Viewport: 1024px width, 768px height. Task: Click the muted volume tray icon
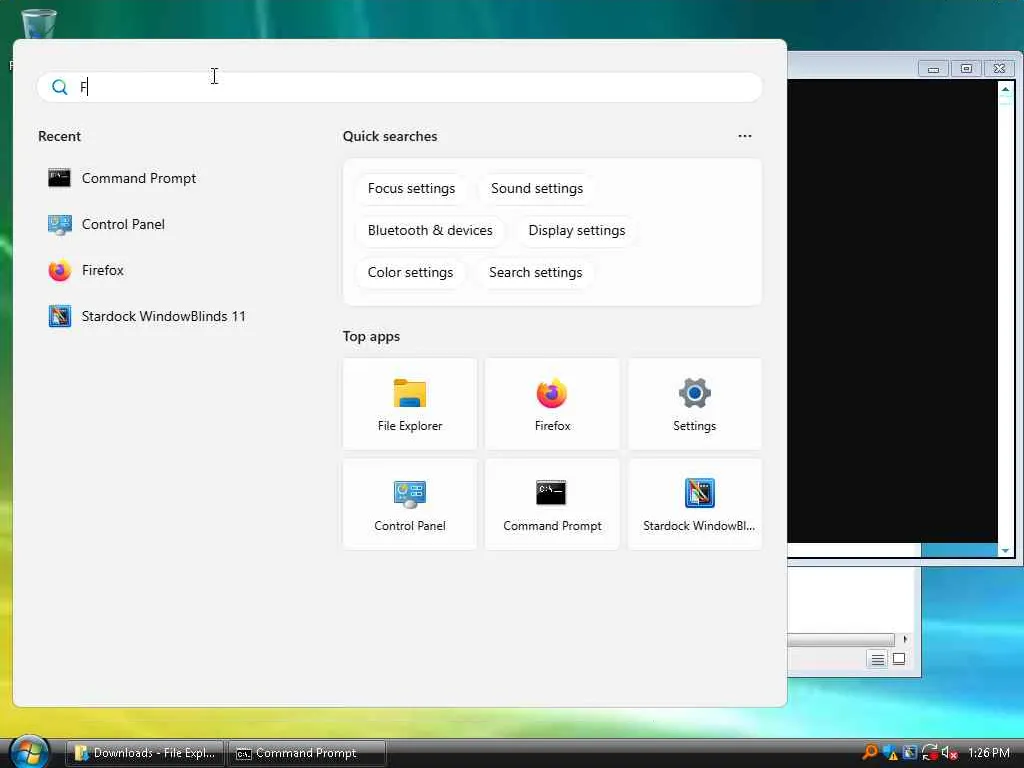point(949,752)
